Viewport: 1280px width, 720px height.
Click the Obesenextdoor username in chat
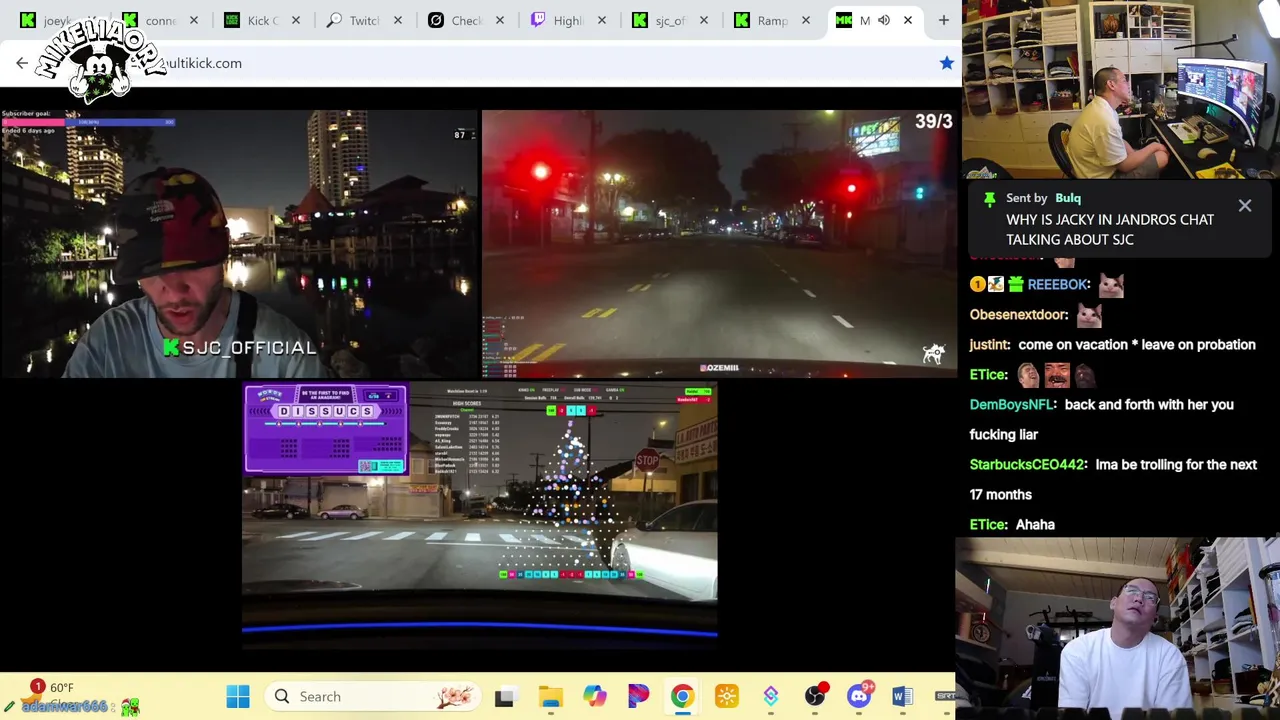point(1019,315)
